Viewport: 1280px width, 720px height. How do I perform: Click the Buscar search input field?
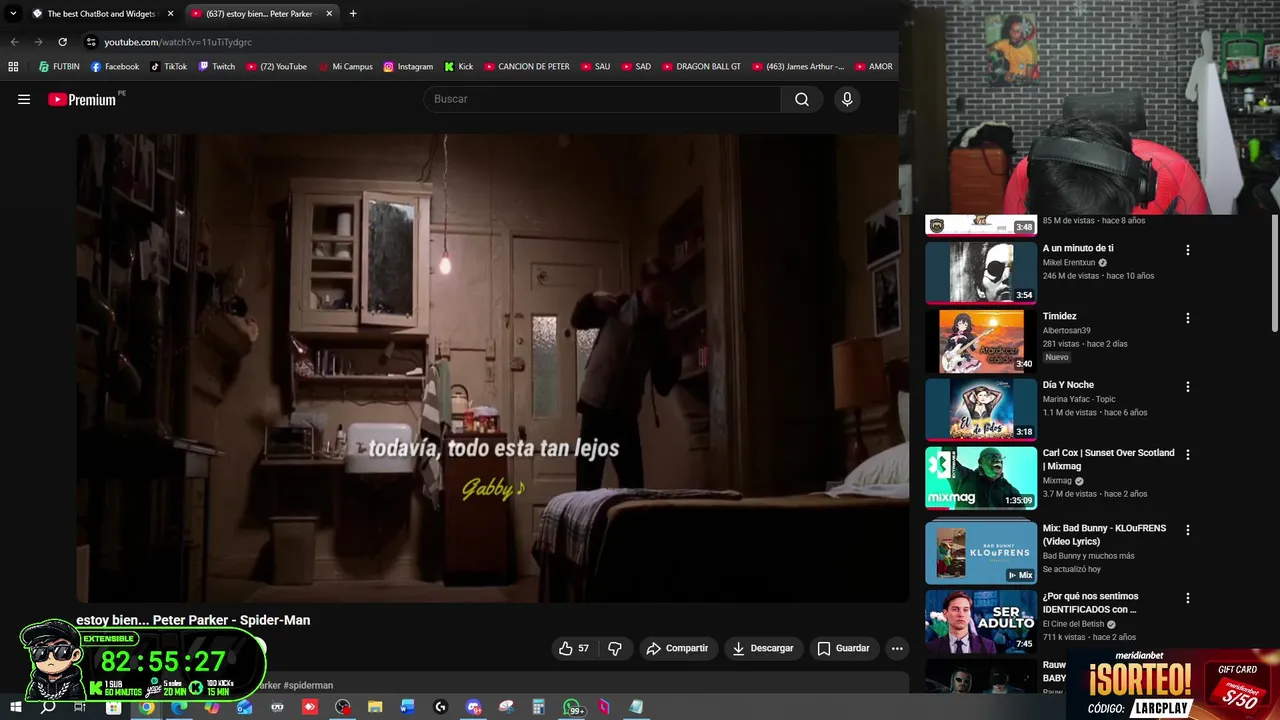pyautogui.click(x=602, y=99)
